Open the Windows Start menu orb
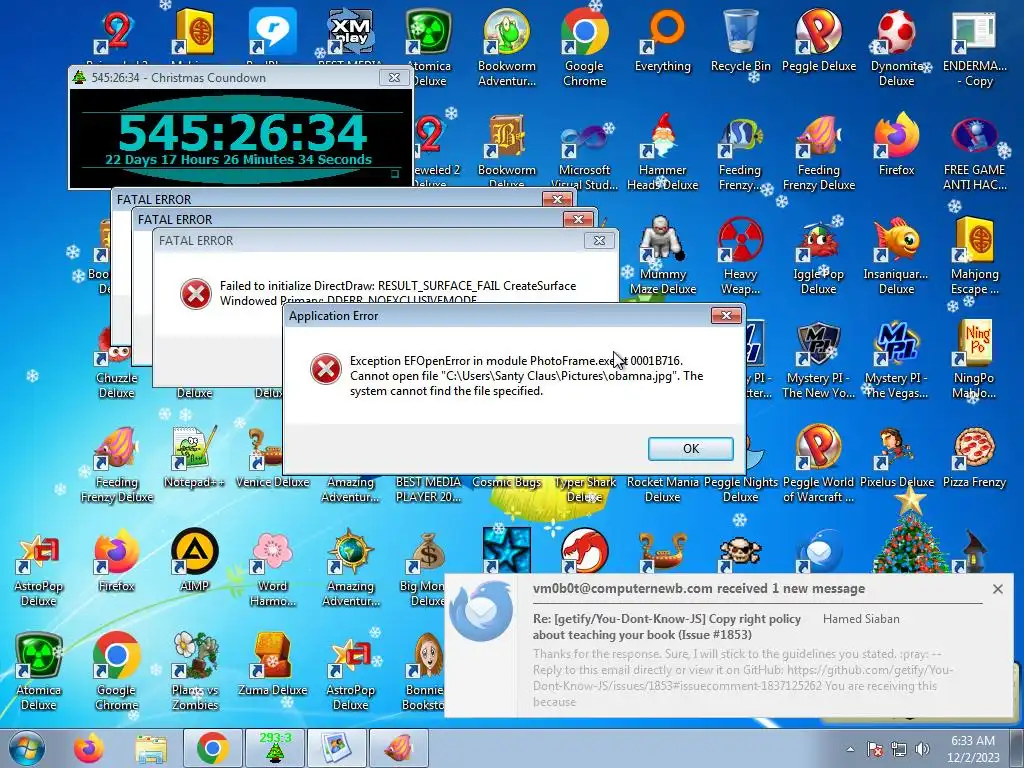The image size is (1024, 768). point(26,748)
